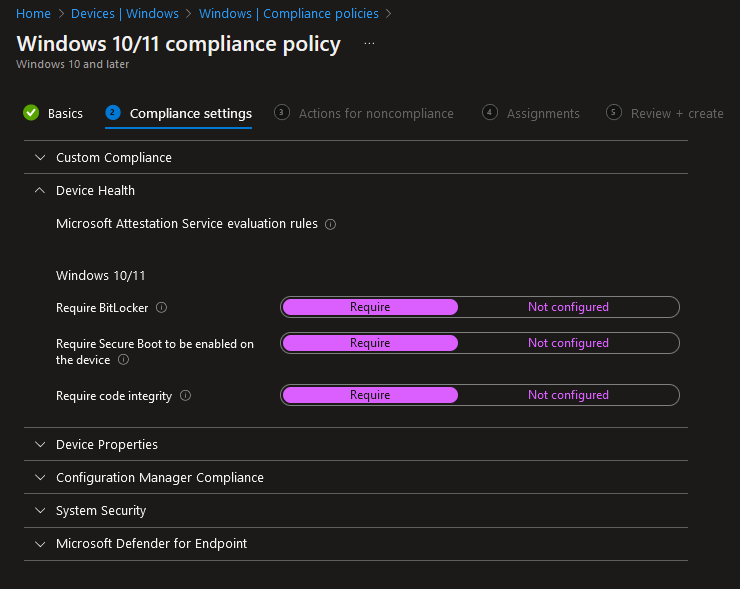The width and height of the screenshot is (740, 589).
Task: Click step 2 circle icon for Compliance settings
Action: [x=113, y=113]
